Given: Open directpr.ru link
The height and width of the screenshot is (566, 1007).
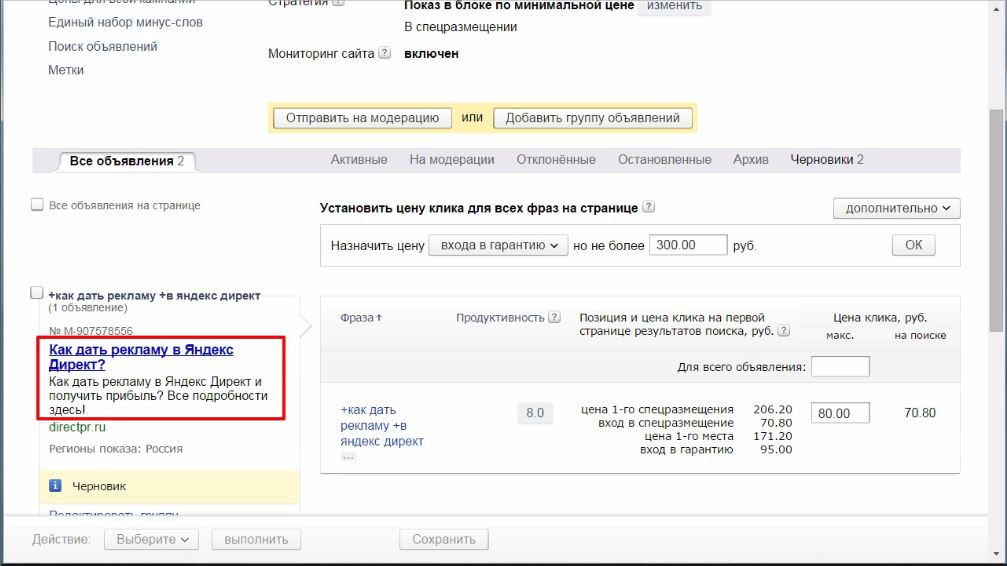Looking at the screenshot, I should (77, 427).
